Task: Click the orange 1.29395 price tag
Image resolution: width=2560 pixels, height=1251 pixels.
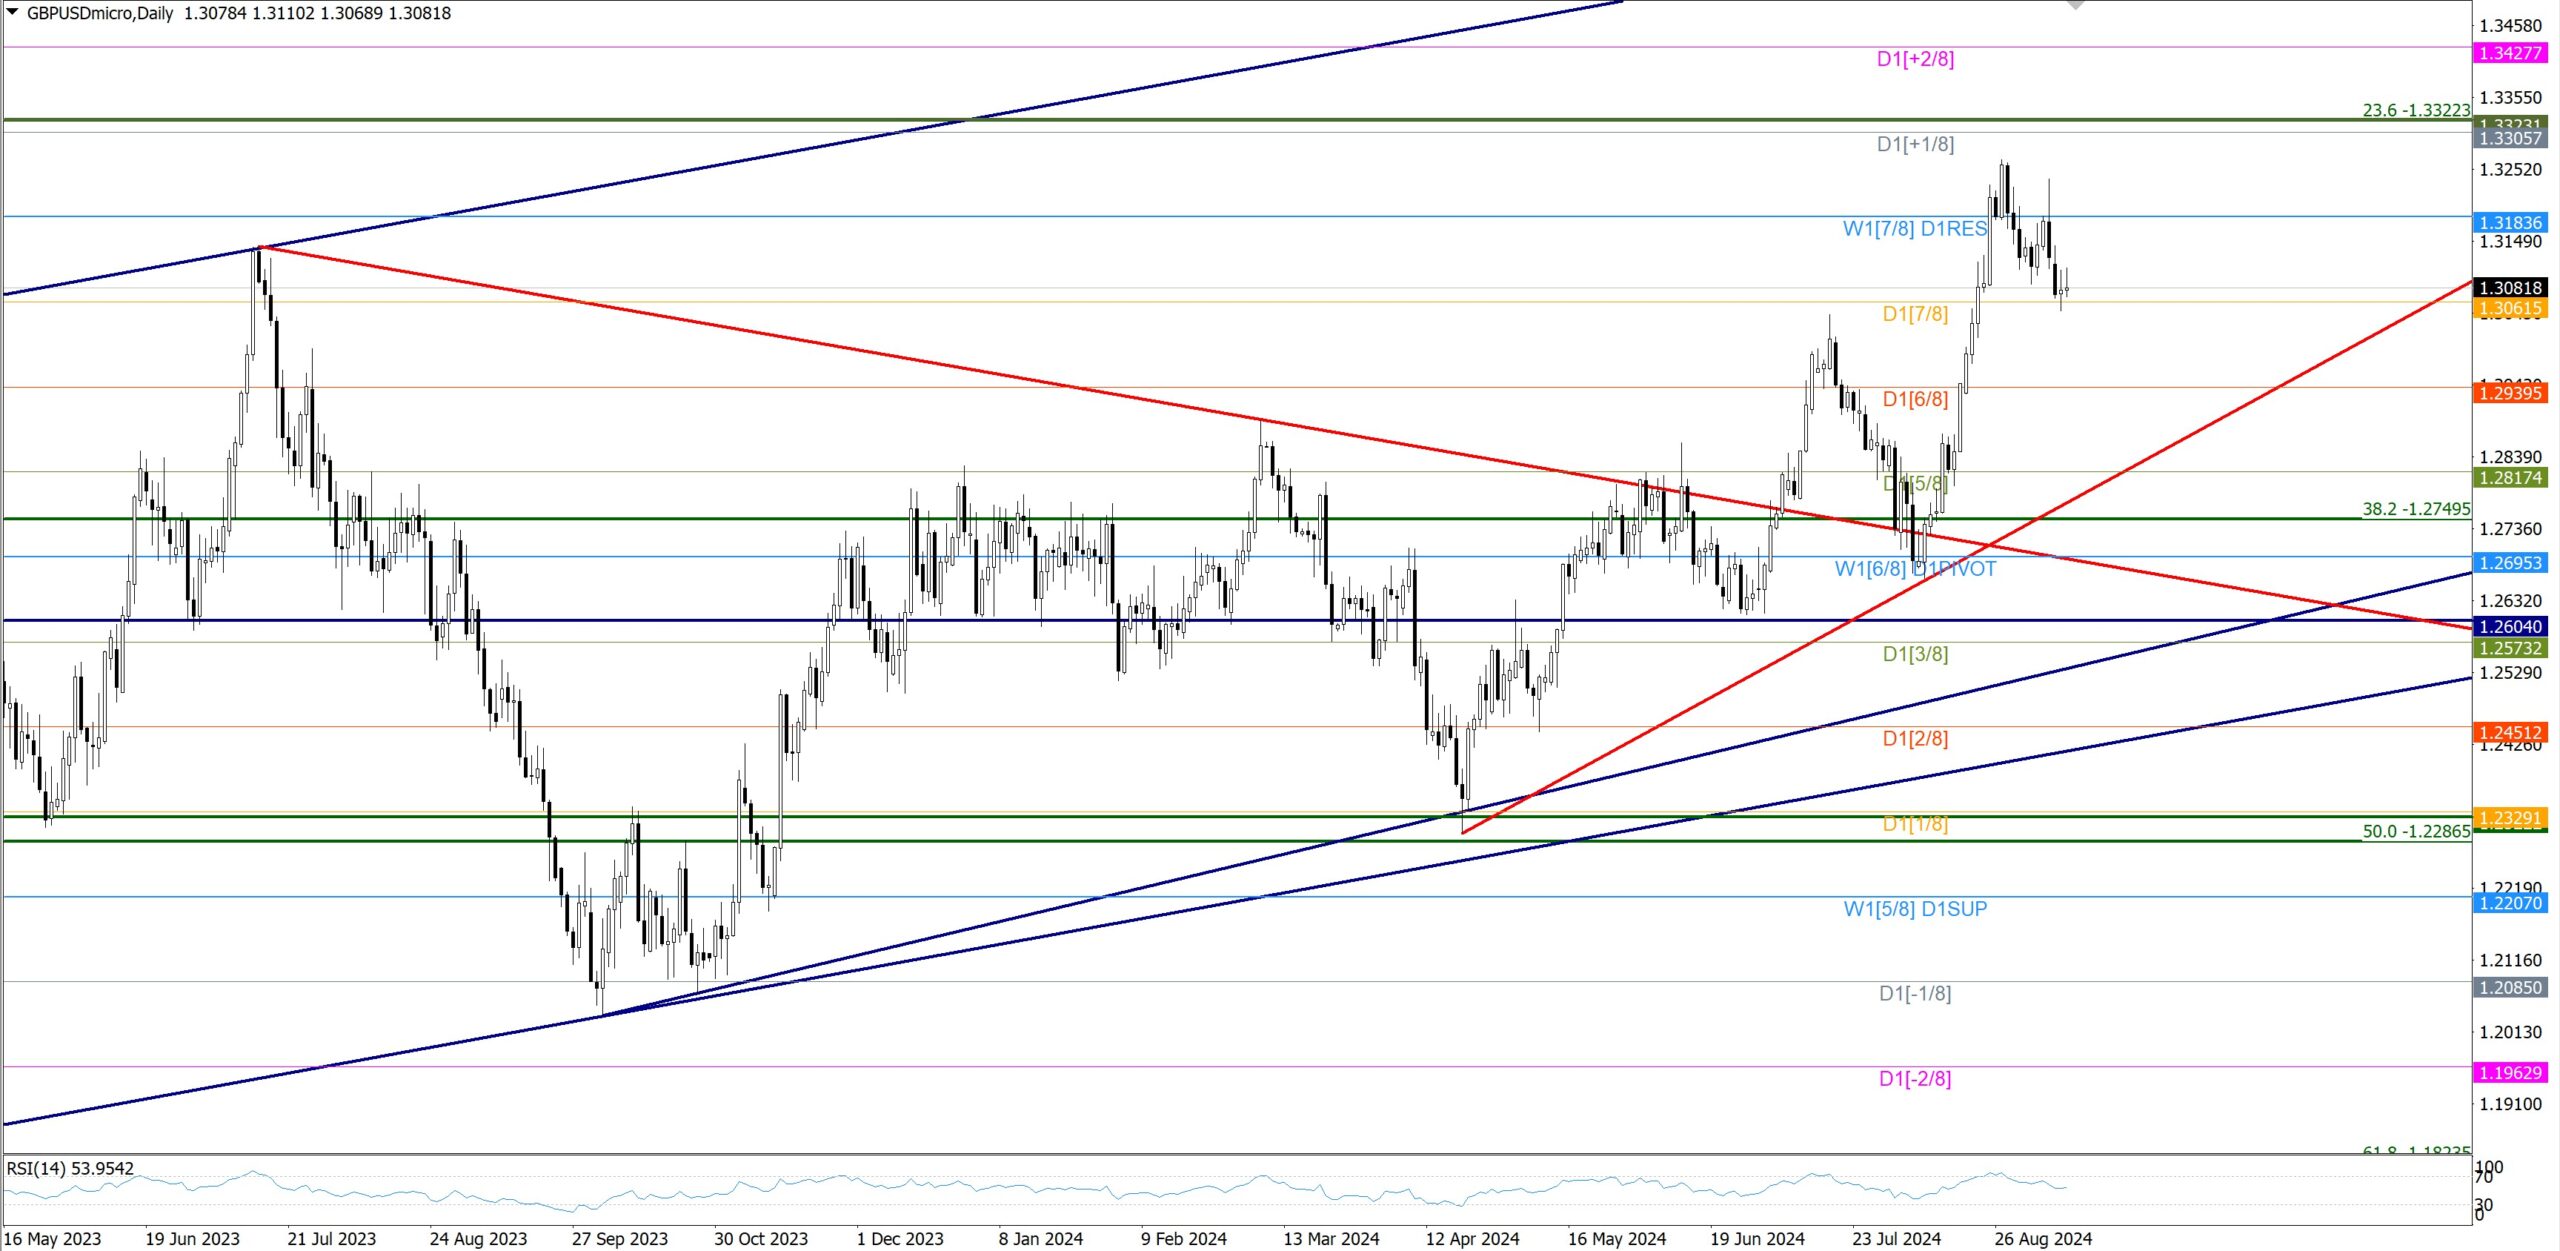Action: 2510,393
